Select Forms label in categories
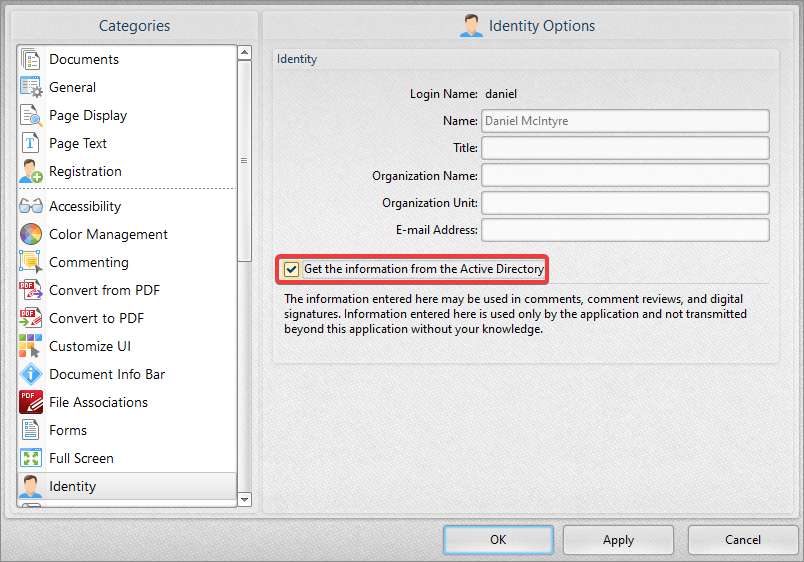The image size is (804, 562). click(68, 430)
